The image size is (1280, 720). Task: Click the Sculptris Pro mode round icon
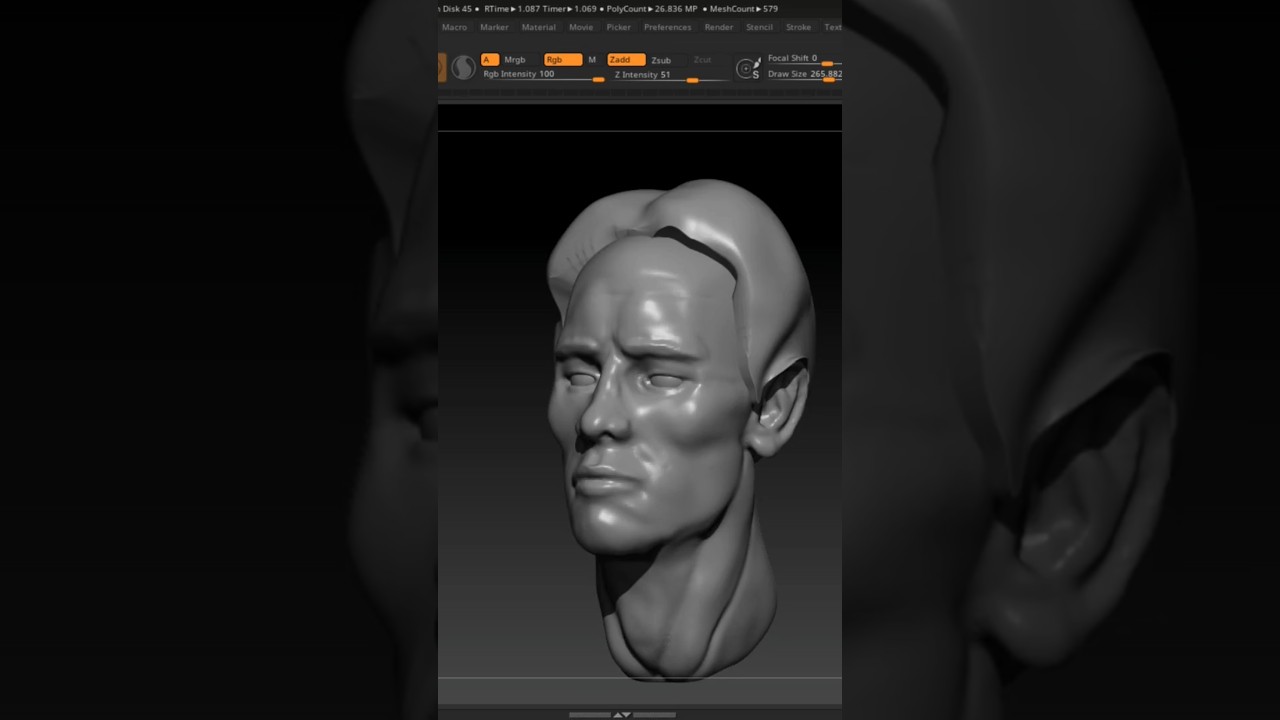tap(463, 67)
